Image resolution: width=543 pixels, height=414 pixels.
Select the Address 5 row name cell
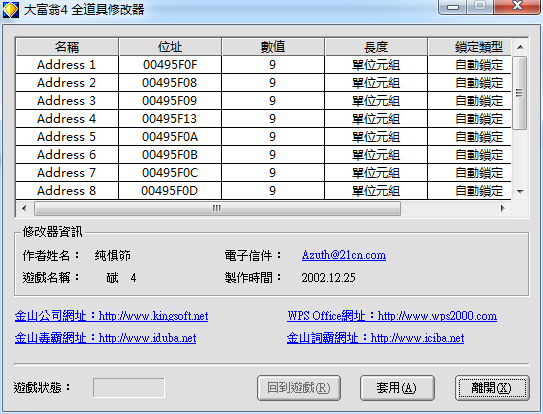tap(67, 137)
